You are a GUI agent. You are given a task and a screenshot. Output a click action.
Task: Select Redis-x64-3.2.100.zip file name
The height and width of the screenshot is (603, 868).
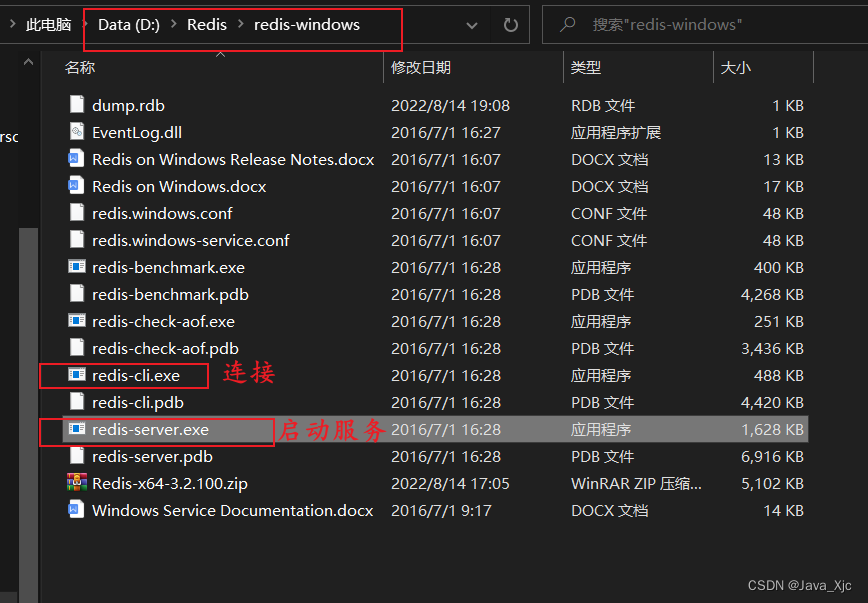pyautogui.click(x=170, y=483)
